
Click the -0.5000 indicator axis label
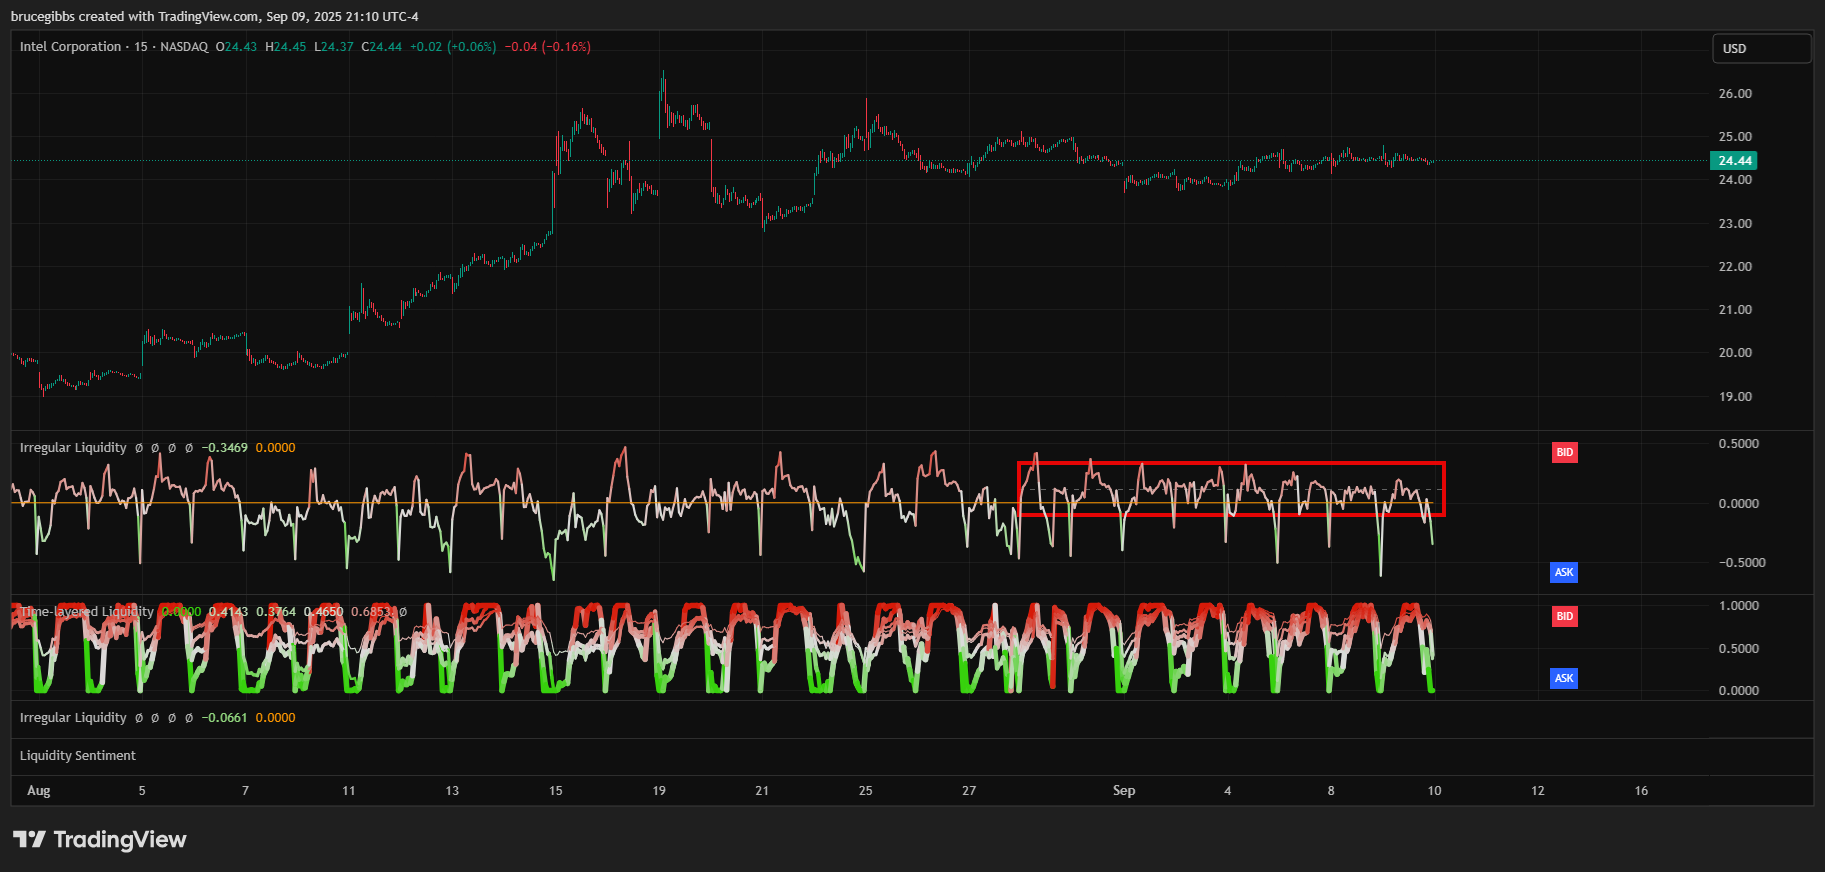[x=1742, y=562]
